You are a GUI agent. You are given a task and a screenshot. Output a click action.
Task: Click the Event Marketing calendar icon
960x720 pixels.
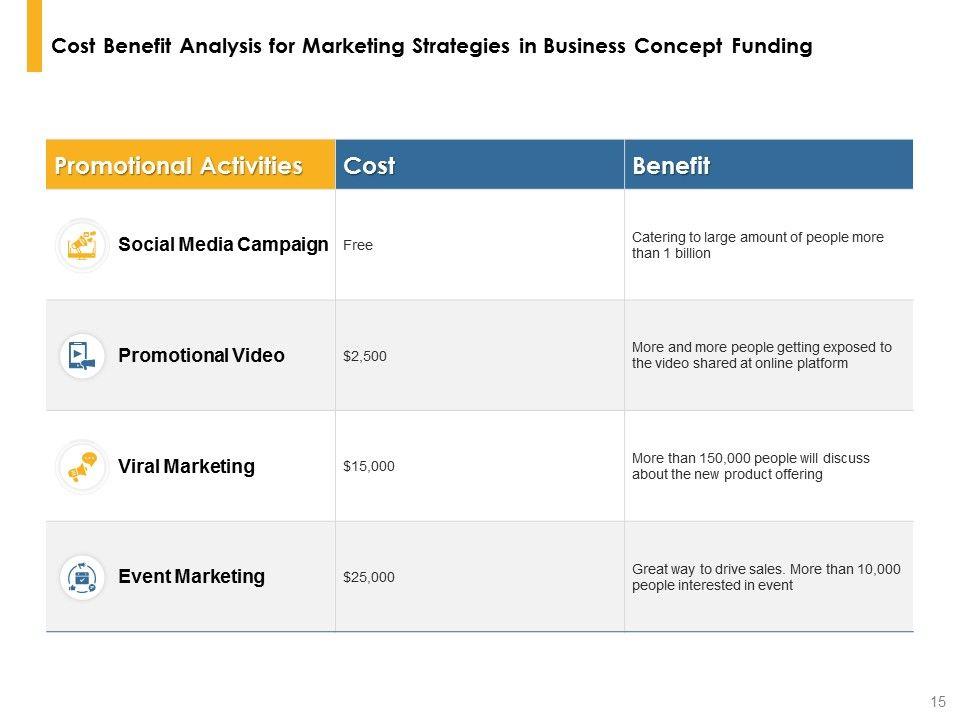pyautogui.click(x=82, y=577)
